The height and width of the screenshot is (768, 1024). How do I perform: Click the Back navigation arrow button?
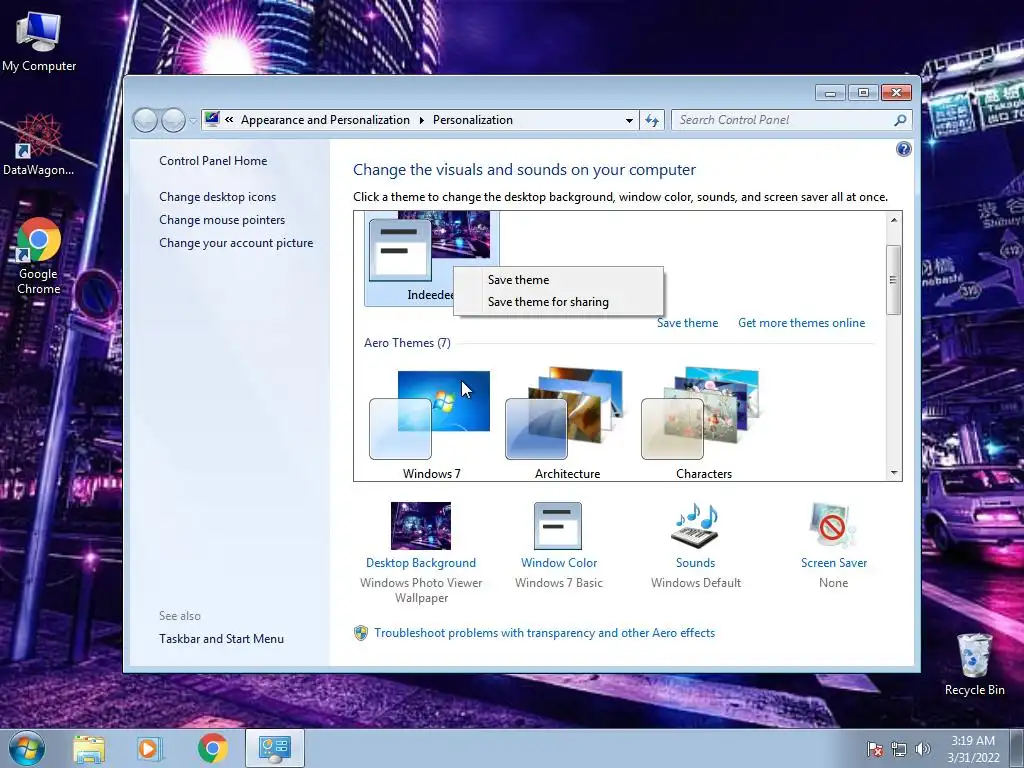point(145,120)
